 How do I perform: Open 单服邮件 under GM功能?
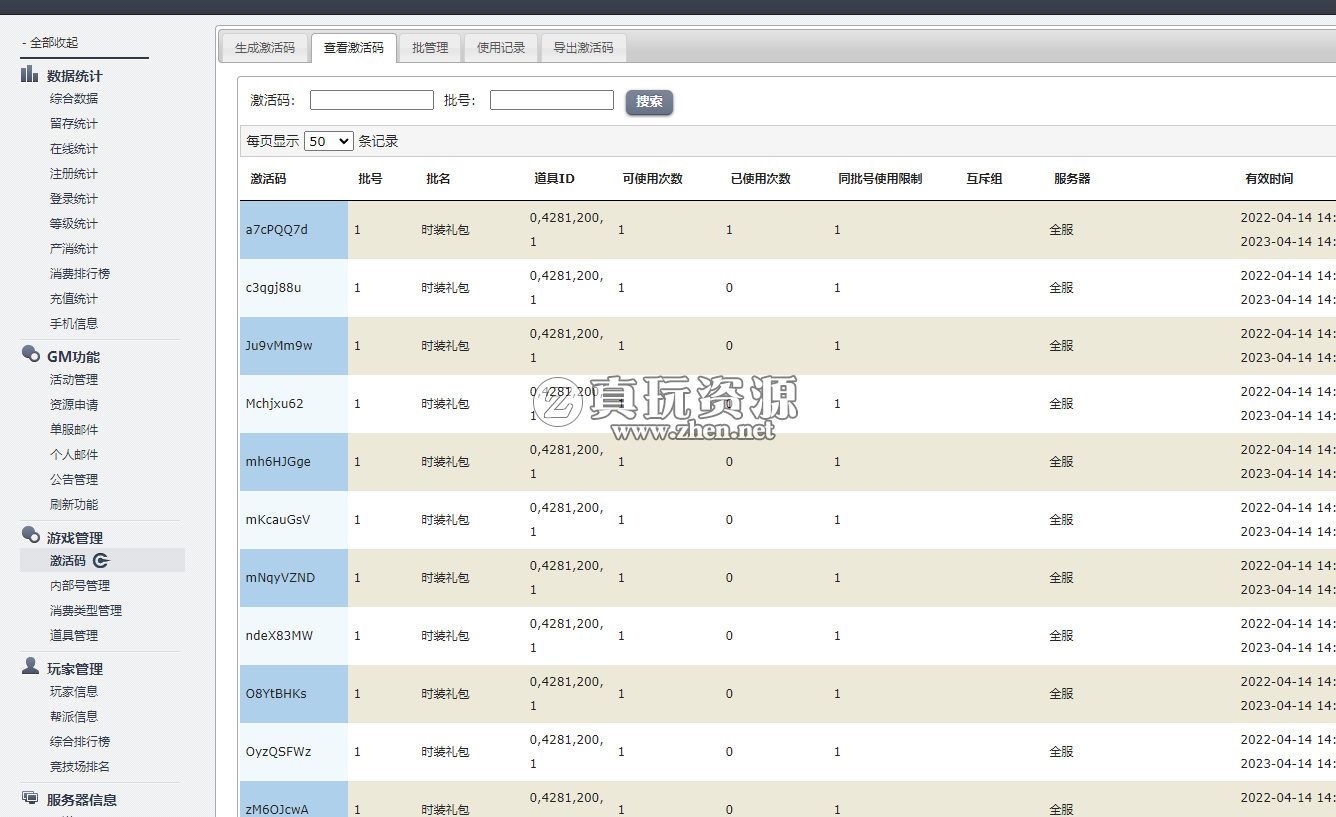[74, 430]
